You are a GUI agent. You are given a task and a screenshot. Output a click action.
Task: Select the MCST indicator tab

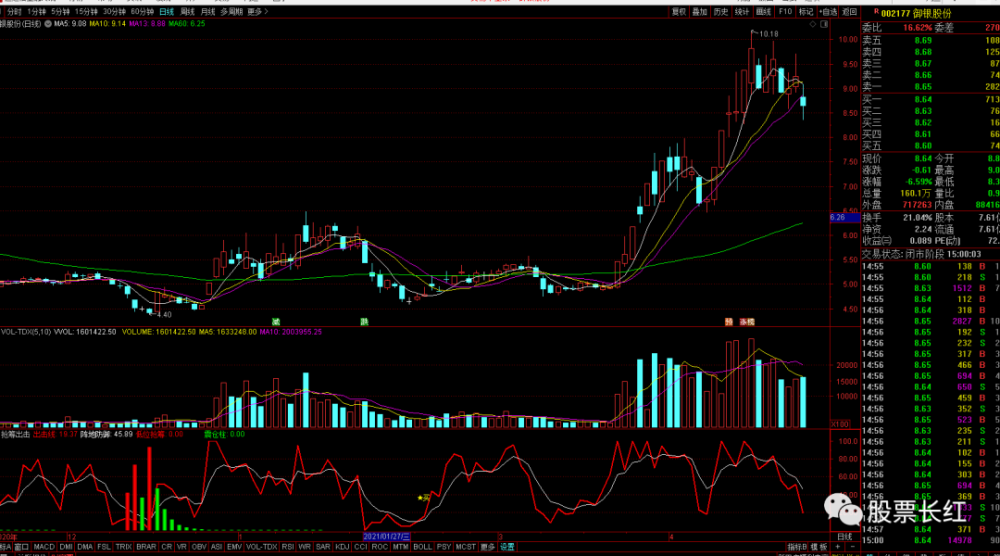tap(466, 547)
